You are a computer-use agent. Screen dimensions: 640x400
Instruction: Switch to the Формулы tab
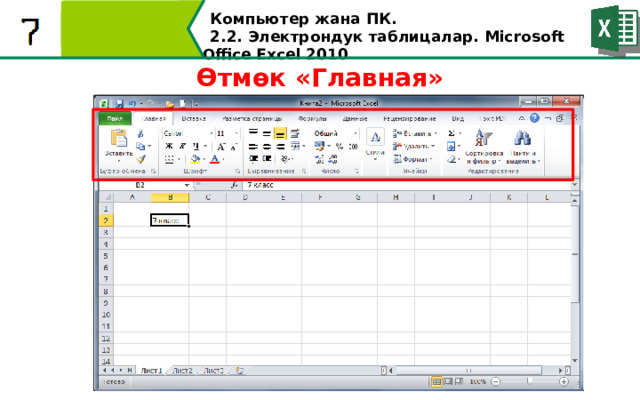coord(312,118)
